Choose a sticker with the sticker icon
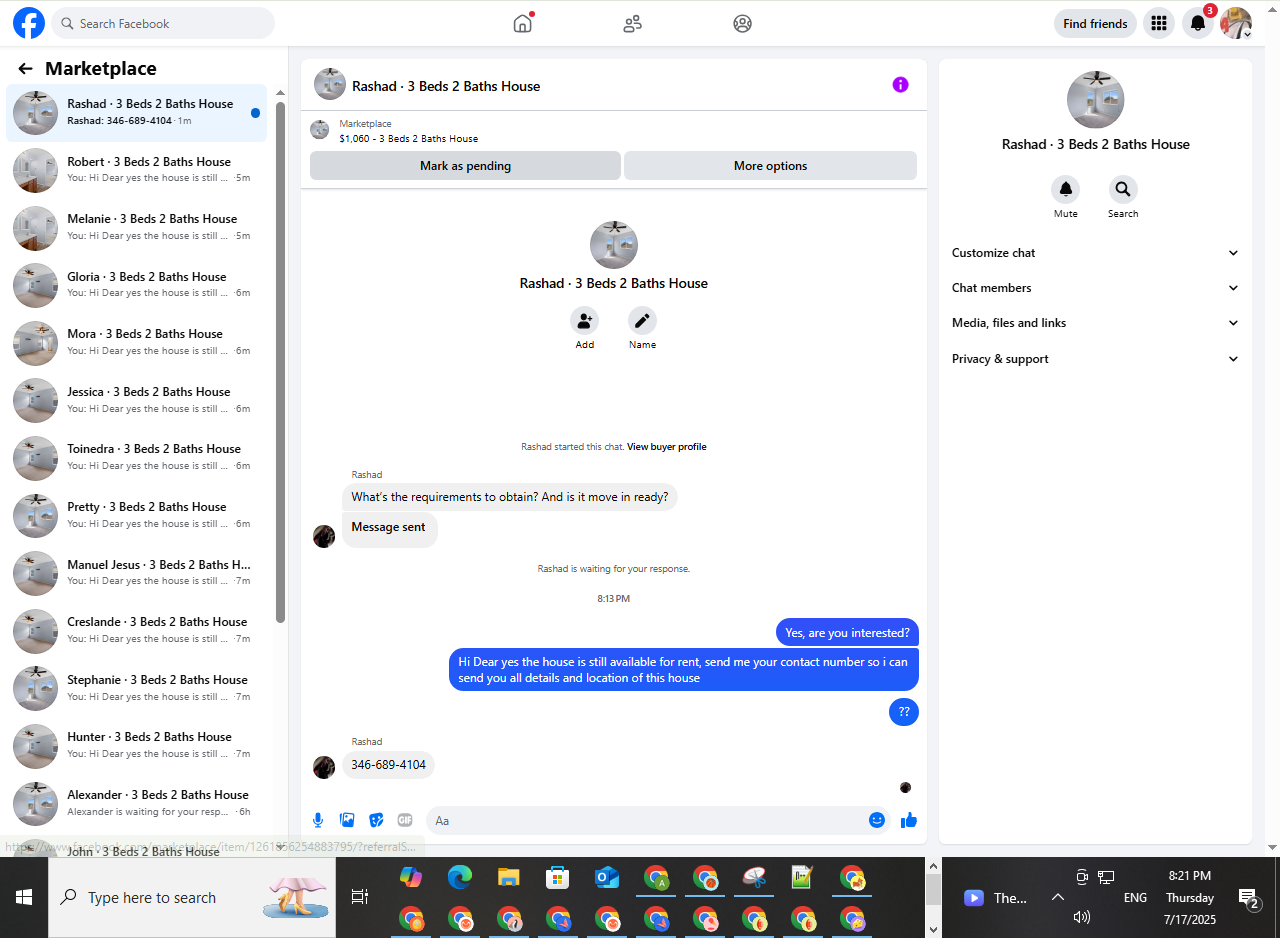1280x938 pixels. pos(376,820)
